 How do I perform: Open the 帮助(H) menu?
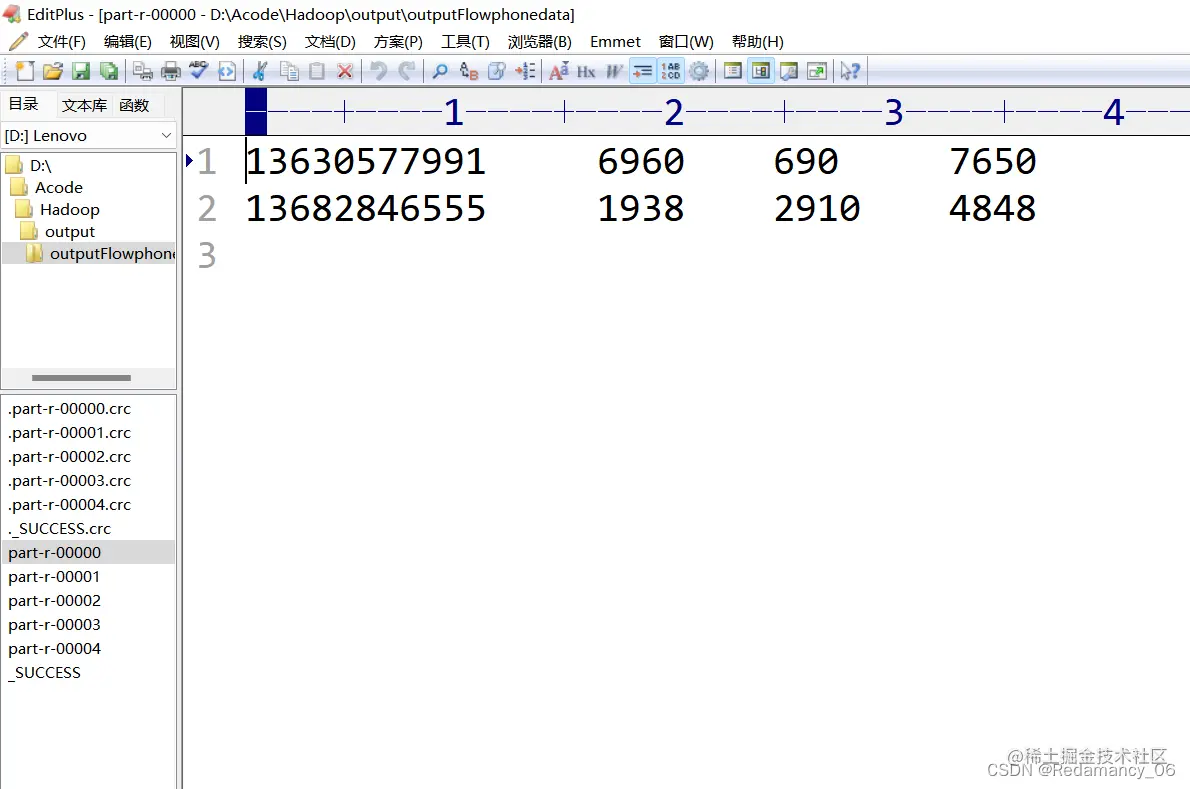757,42
